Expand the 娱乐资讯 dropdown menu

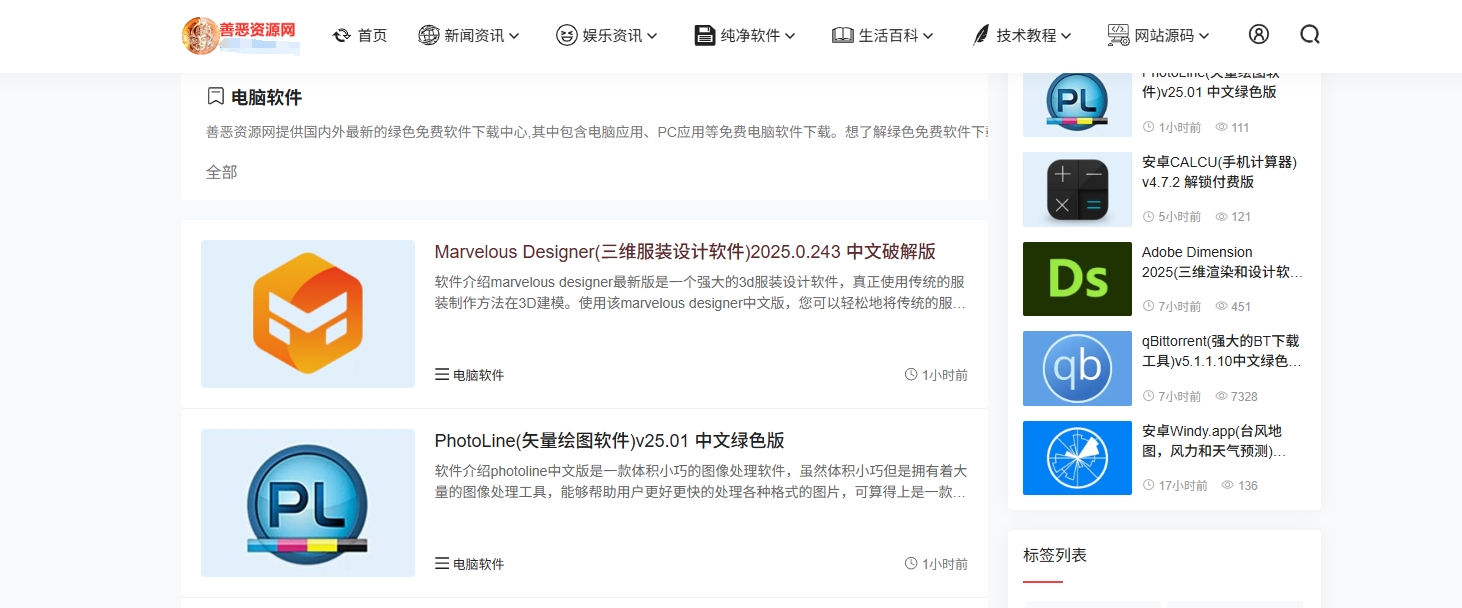[607, 36]
